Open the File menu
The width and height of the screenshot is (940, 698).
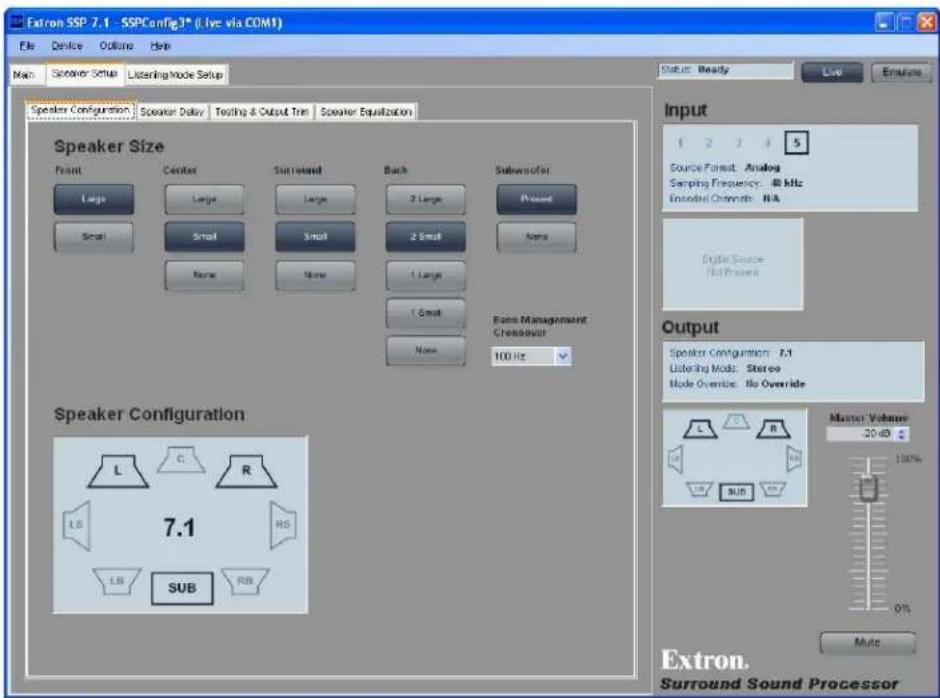26,46
